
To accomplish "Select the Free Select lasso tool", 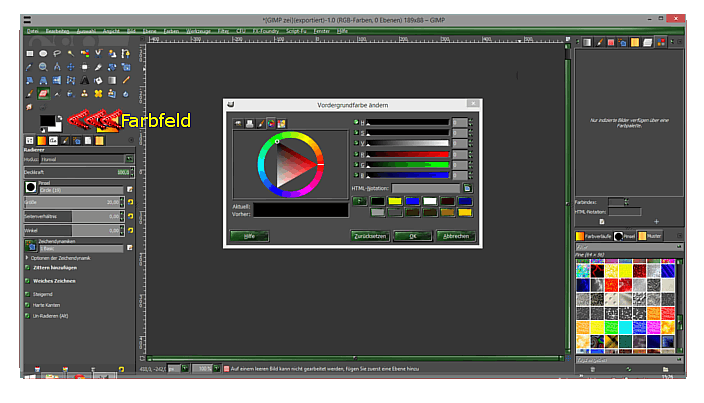I will coord(57,53).
